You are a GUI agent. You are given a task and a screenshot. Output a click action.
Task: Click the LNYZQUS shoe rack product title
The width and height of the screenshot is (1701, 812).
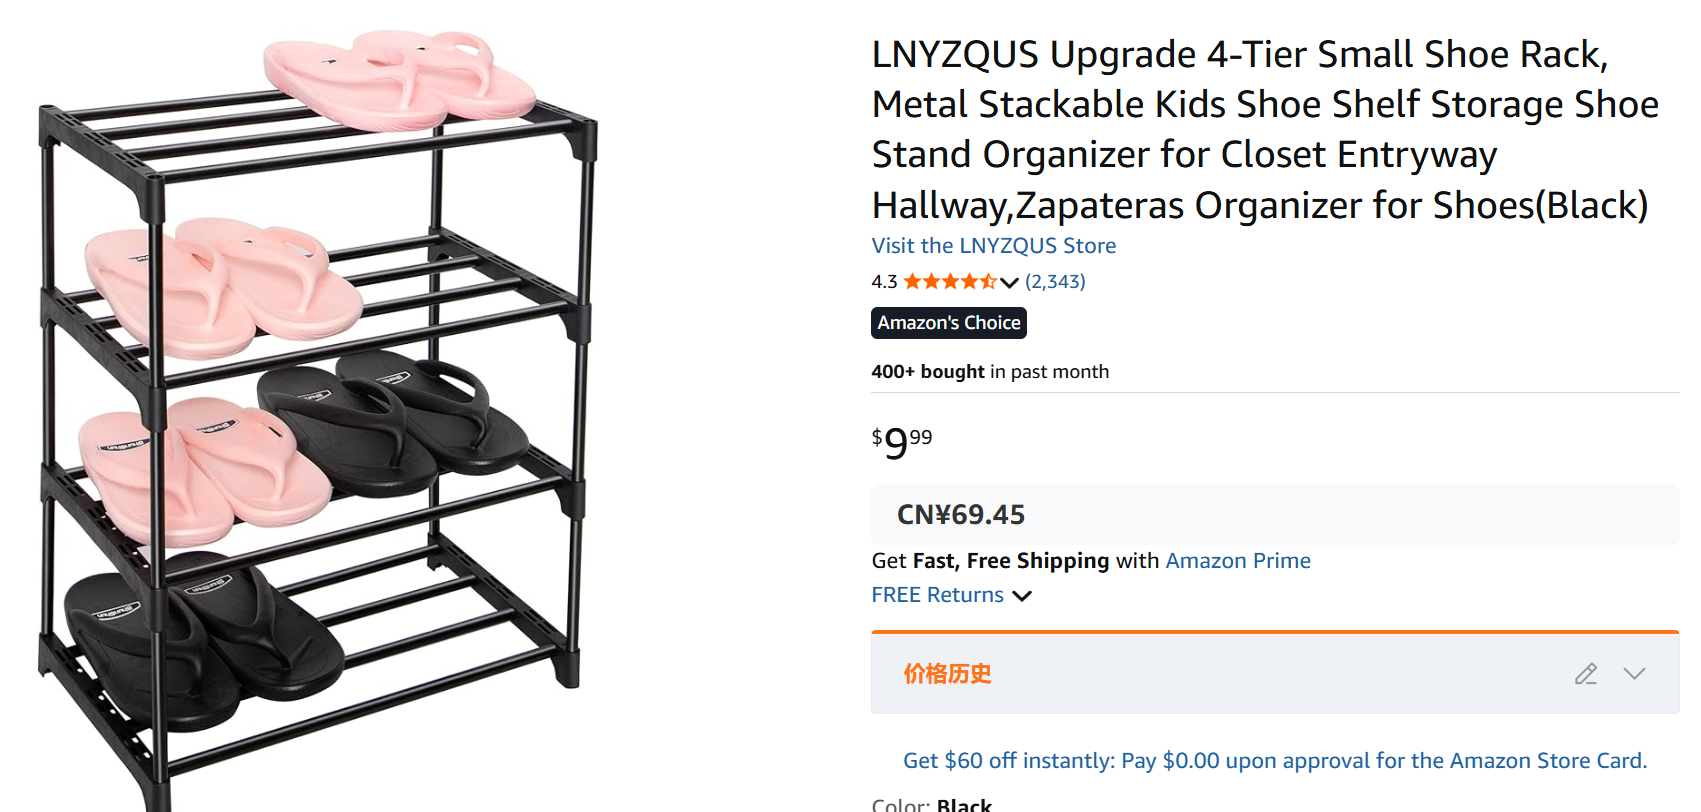coord(1264,129)
